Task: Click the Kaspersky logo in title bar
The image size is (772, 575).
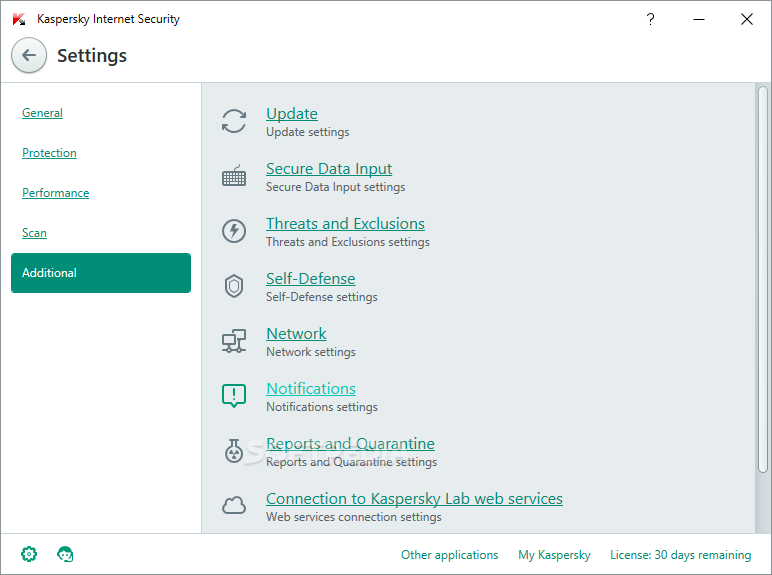Action: pyautogui.click(x=19, y=19)
